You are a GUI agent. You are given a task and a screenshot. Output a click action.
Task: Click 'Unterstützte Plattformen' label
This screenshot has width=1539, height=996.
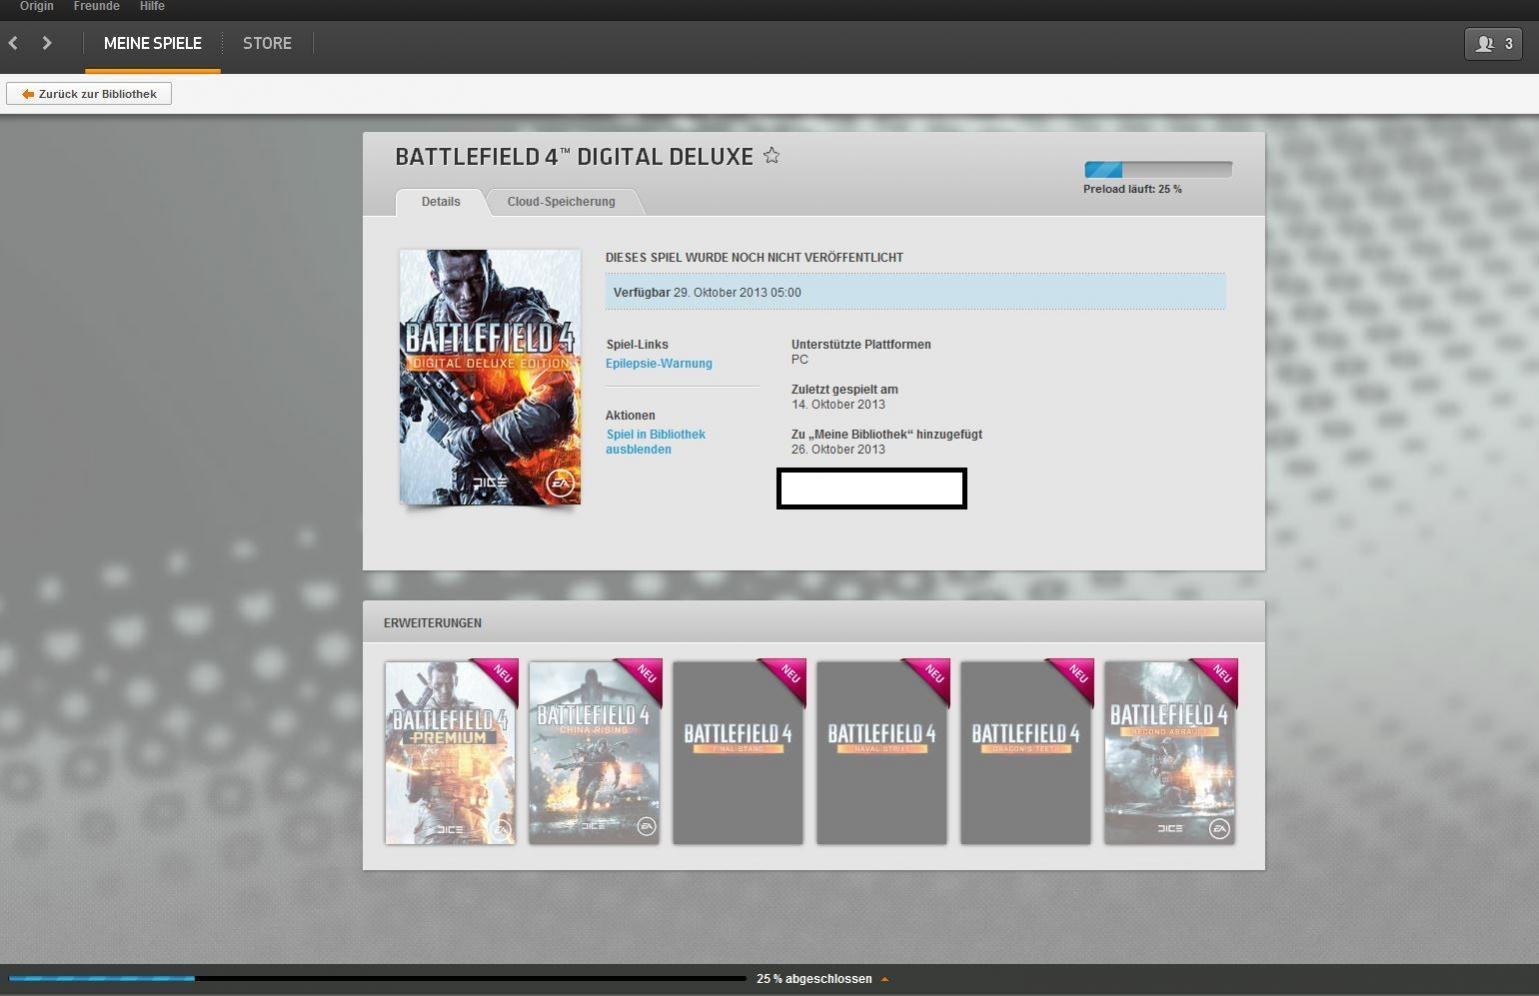[x=861, y=344]
